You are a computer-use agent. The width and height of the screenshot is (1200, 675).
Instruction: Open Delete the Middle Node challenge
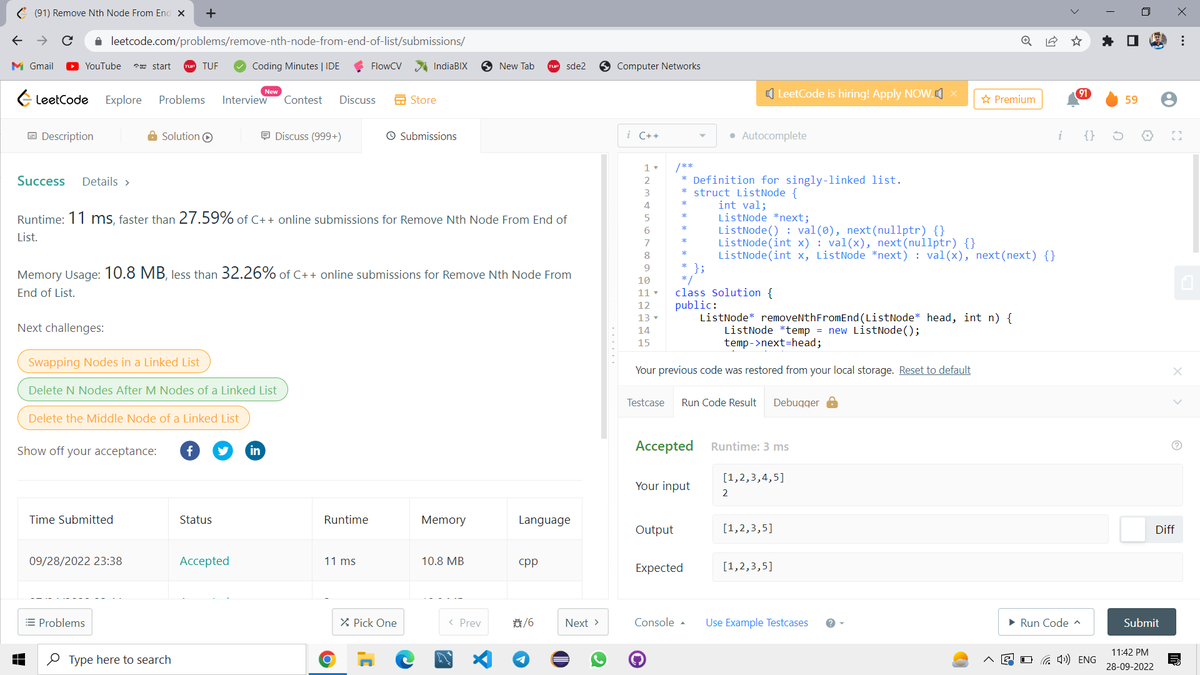tap(134, 418)
